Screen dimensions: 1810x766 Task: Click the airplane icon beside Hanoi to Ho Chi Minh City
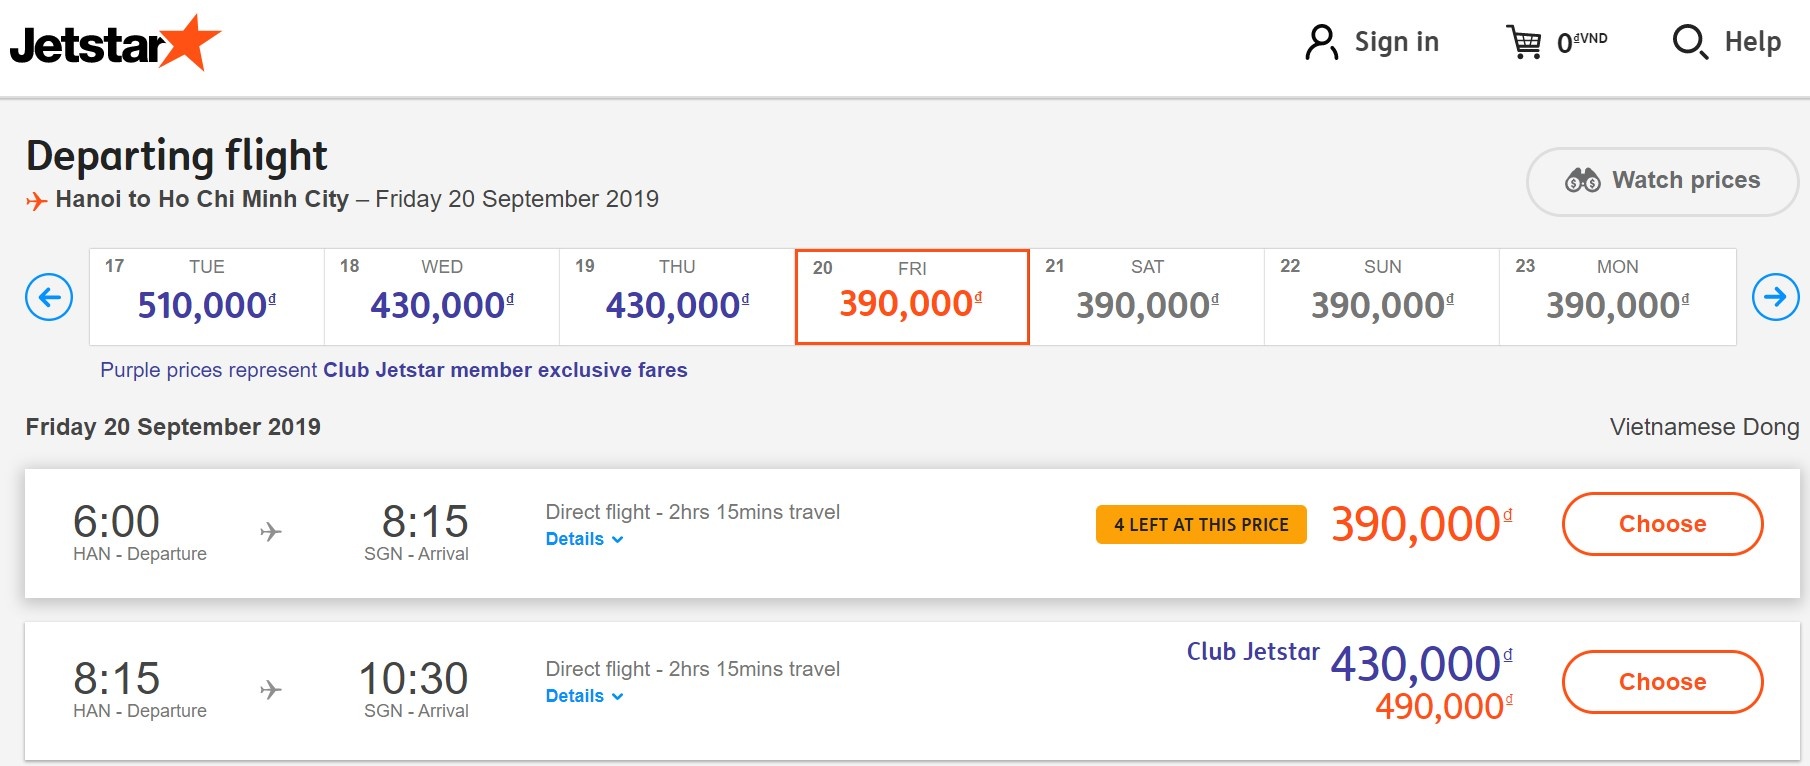click(35, 199)
